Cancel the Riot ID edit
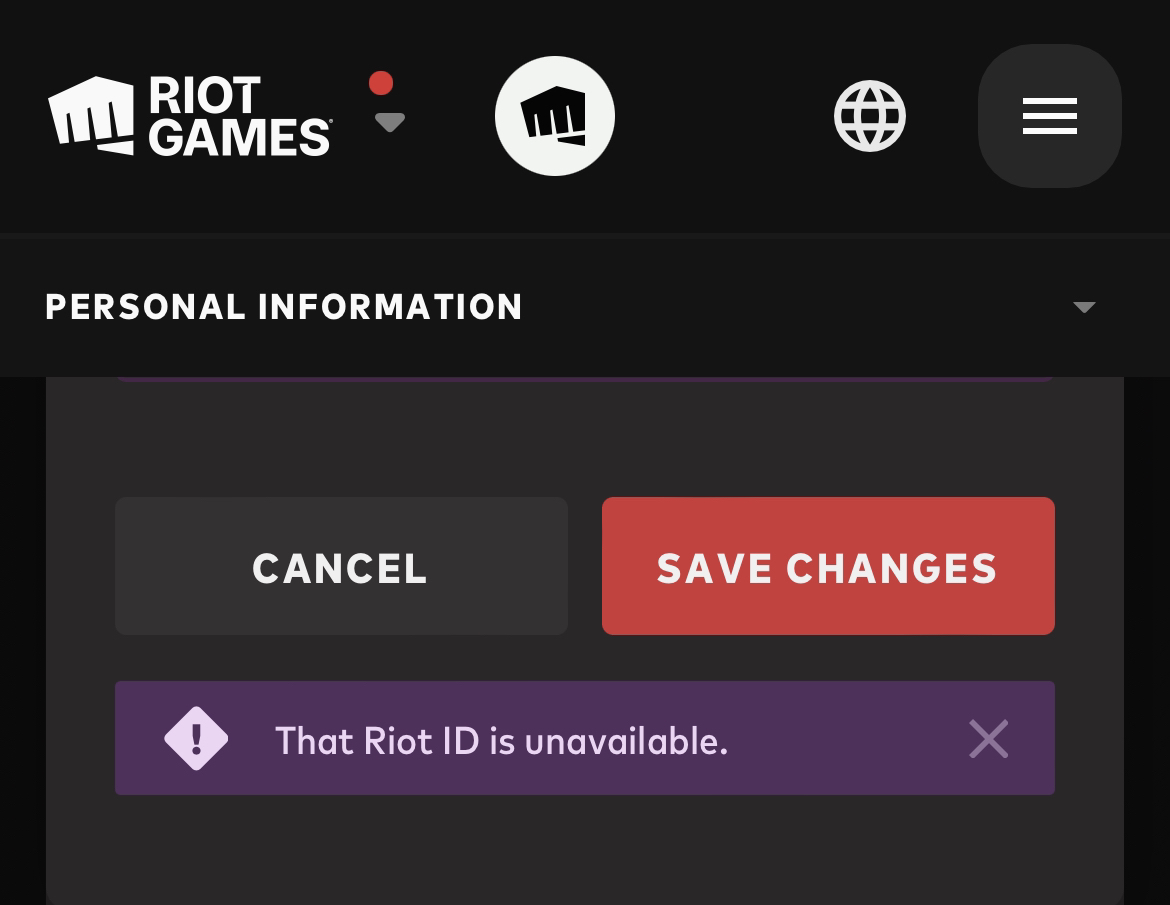 coord(340,566)
